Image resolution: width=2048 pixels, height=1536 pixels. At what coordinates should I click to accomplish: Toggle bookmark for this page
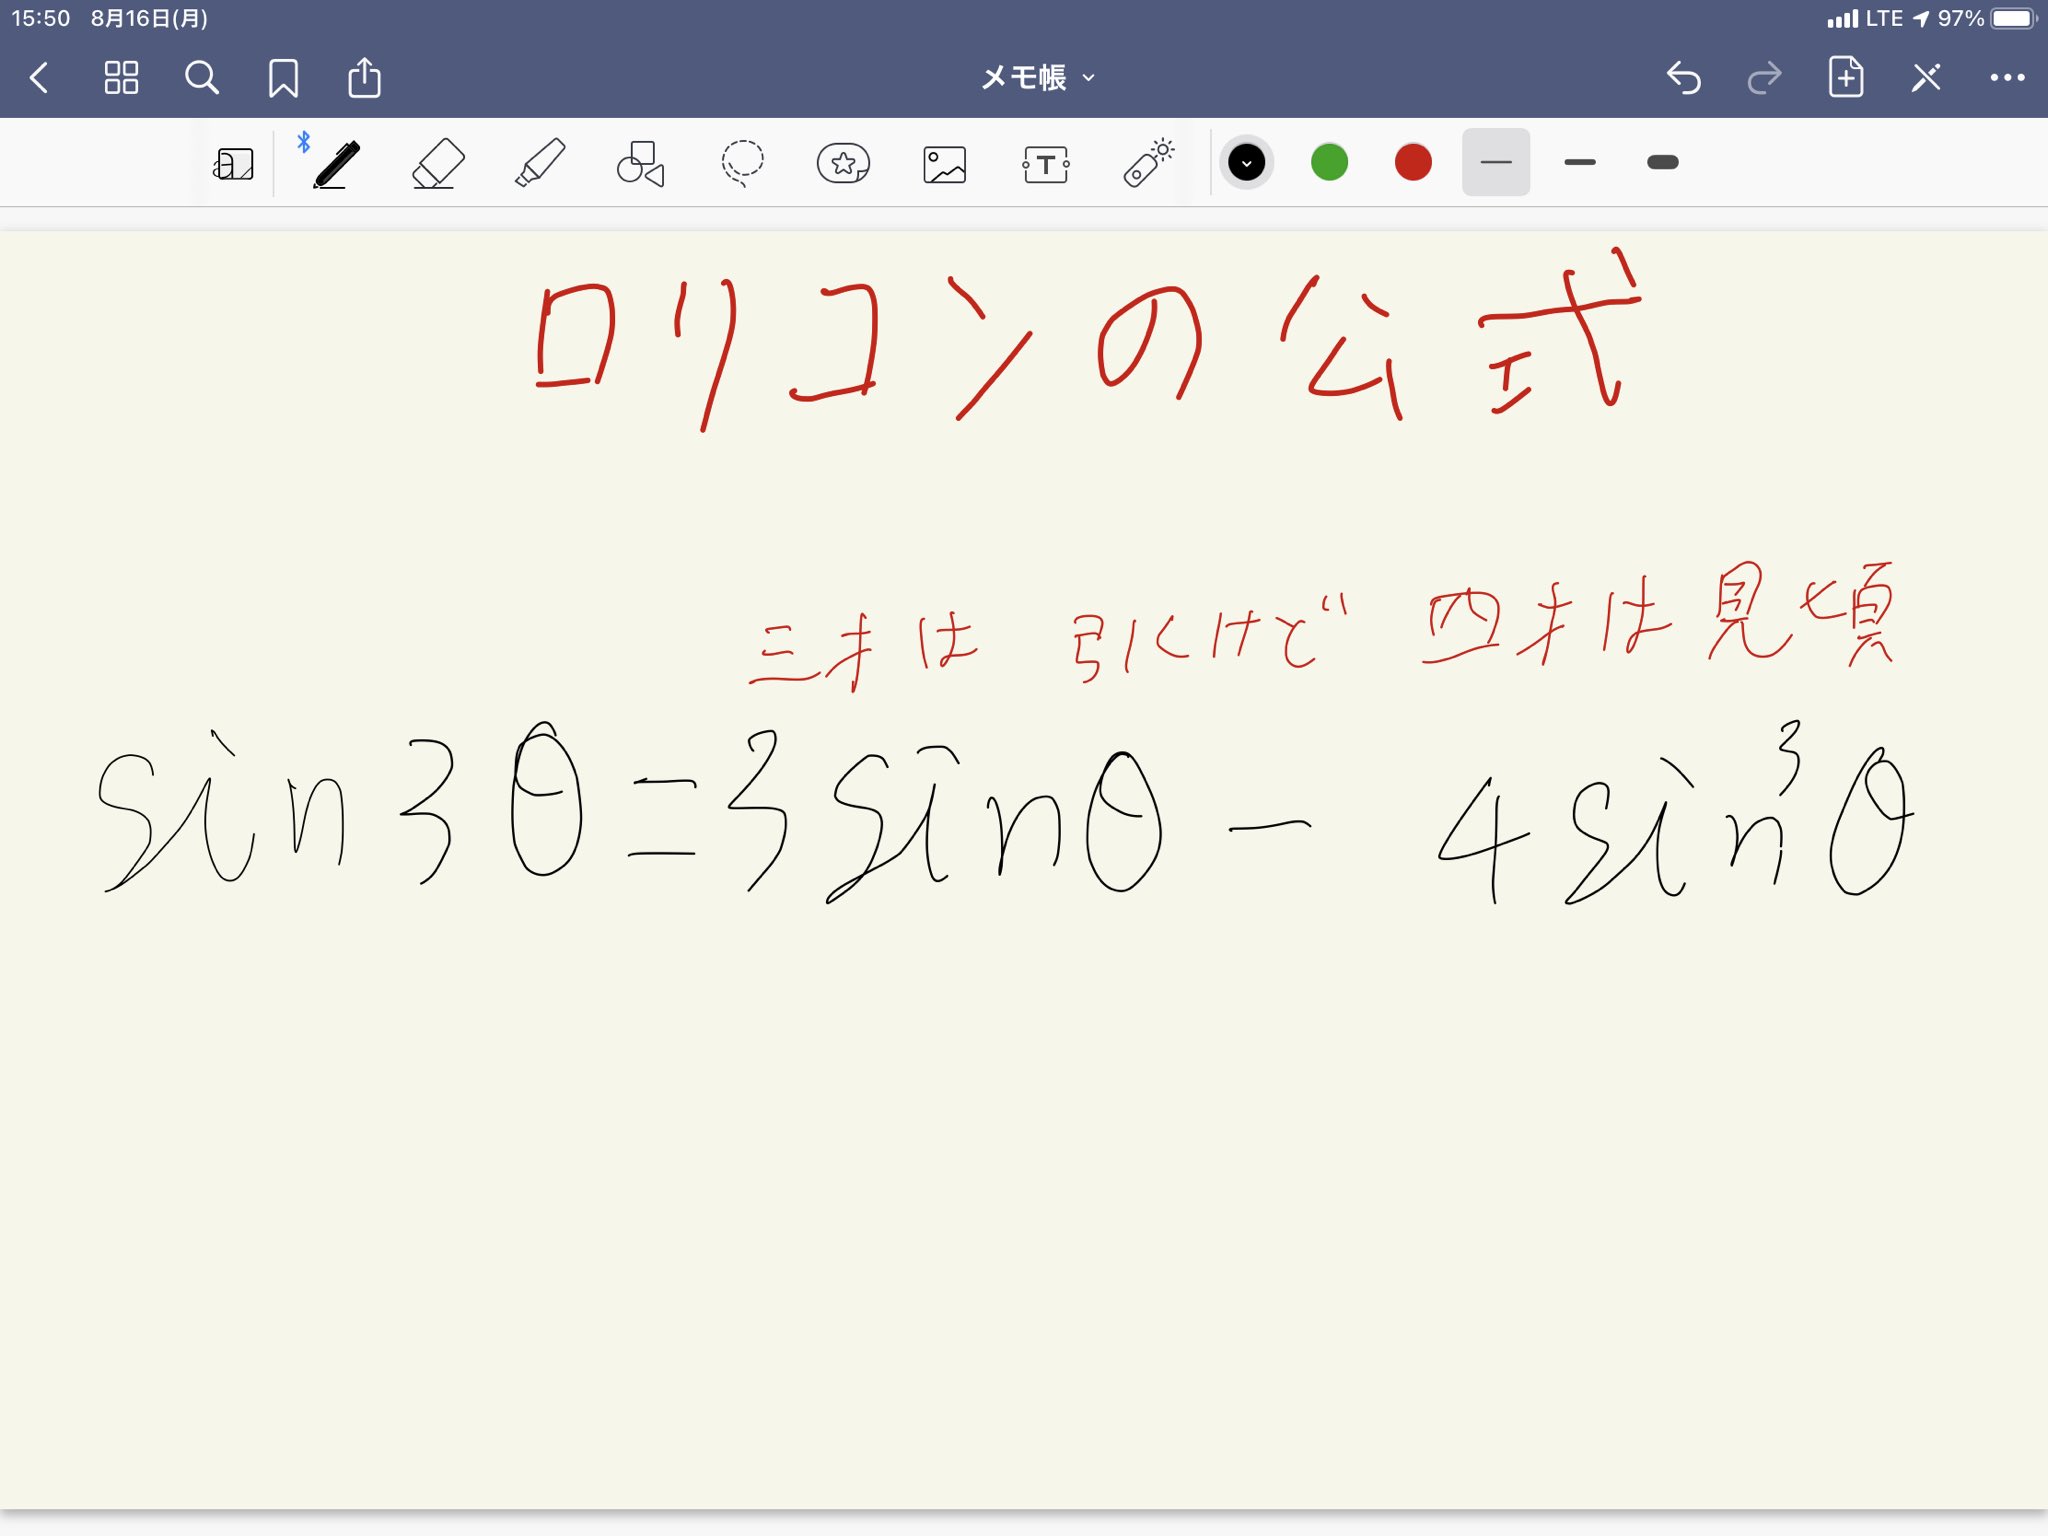click(283, 78)
